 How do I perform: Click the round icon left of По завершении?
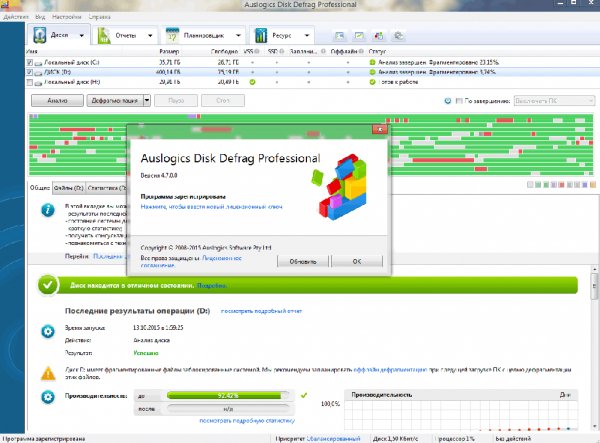click(448, 101)
